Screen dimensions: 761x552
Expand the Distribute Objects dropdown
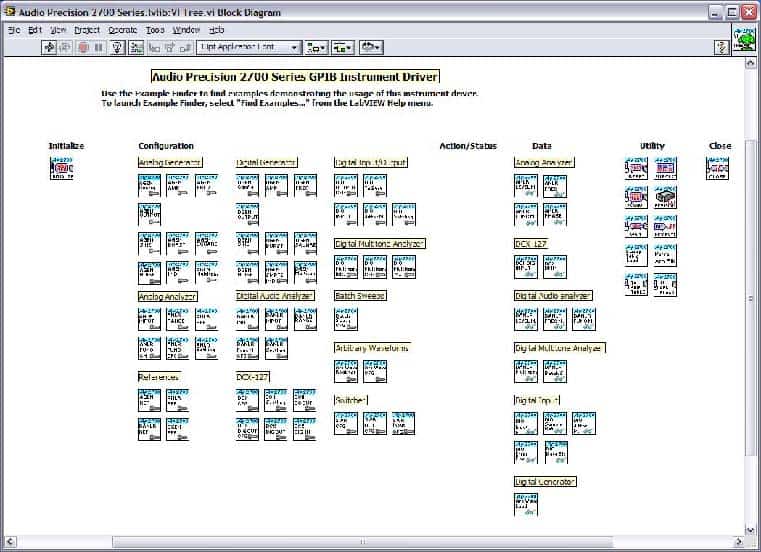coord(343,47)
